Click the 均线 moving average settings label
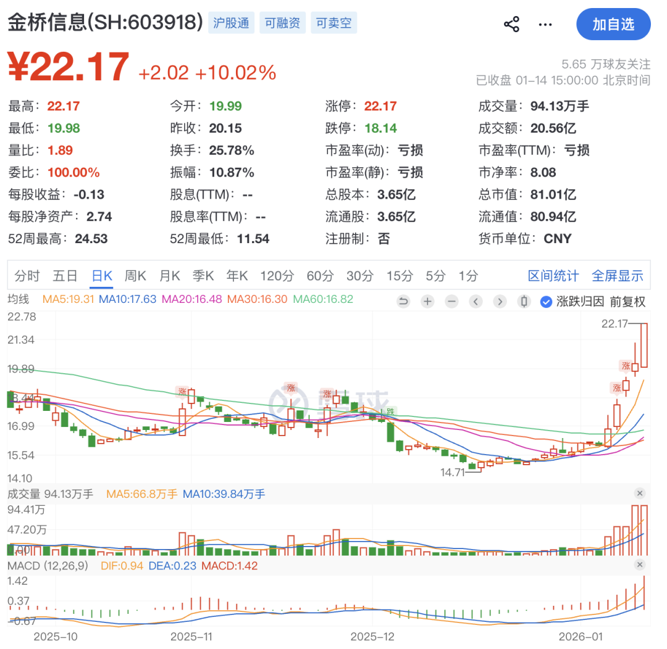This screenshot has height=649, width=667. pos(19,298)
